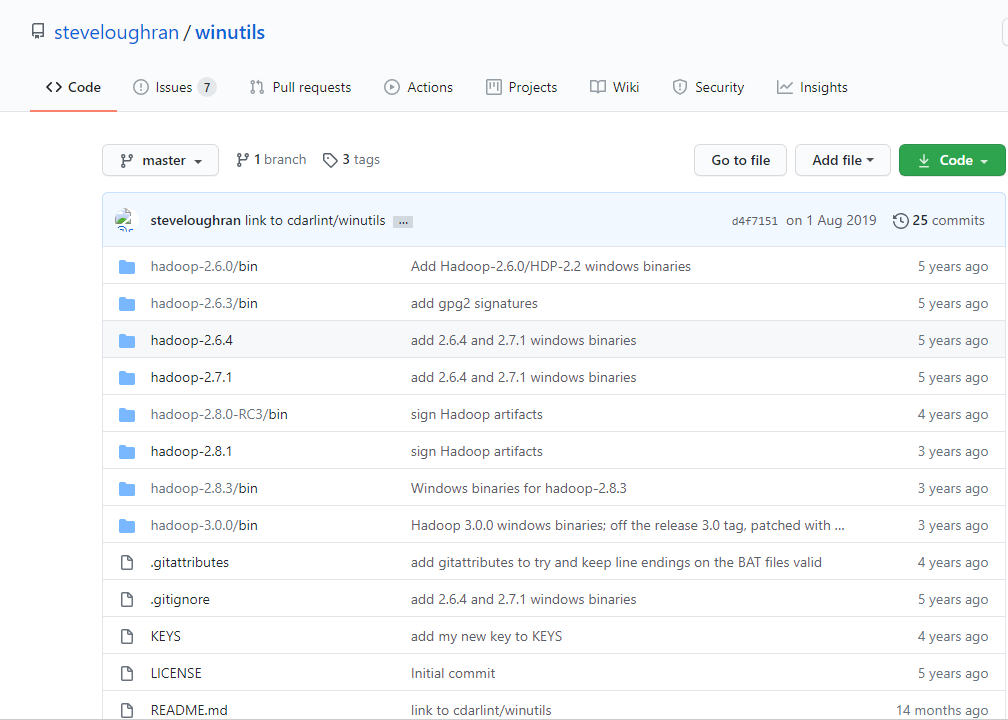View the 25 commits history
The width and height of the screenshot is (1008, 720).
(939, 220)
